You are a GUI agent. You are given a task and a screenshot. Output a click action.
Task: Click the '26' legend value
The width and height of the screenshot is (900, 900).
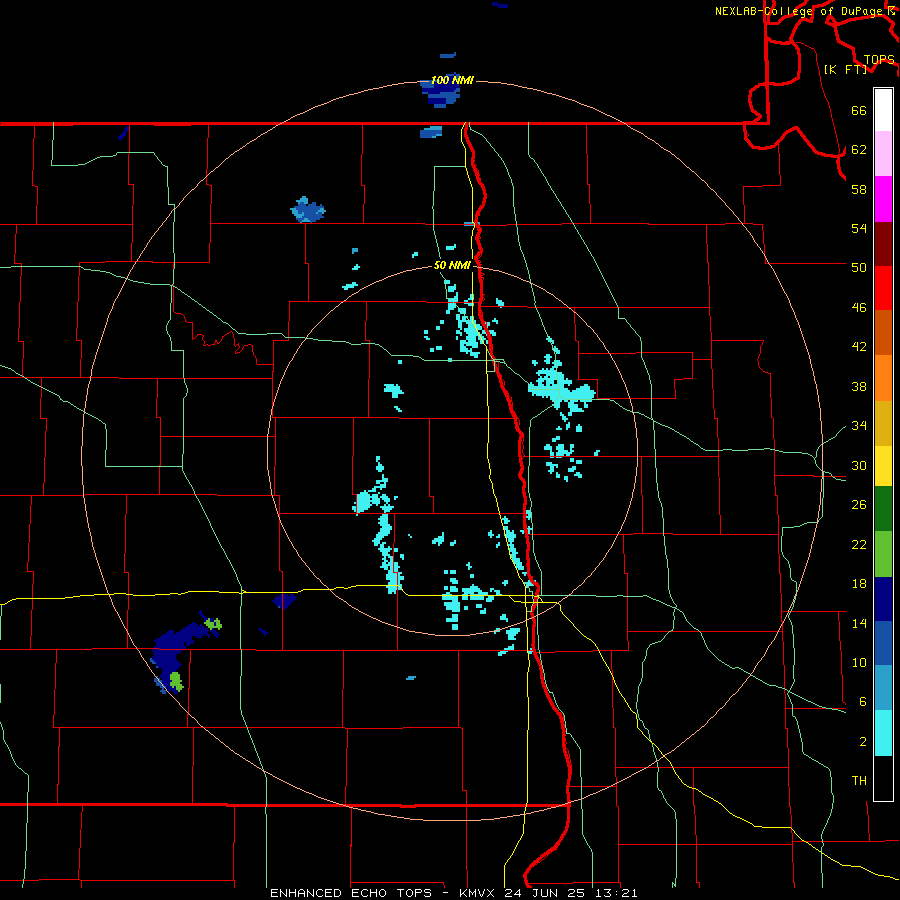pos(859,505)
